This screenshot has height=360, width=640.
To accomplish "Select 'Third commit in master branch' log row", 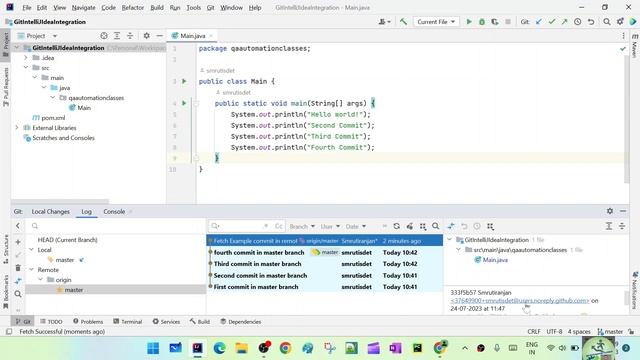I will click(x=324, y=264).
